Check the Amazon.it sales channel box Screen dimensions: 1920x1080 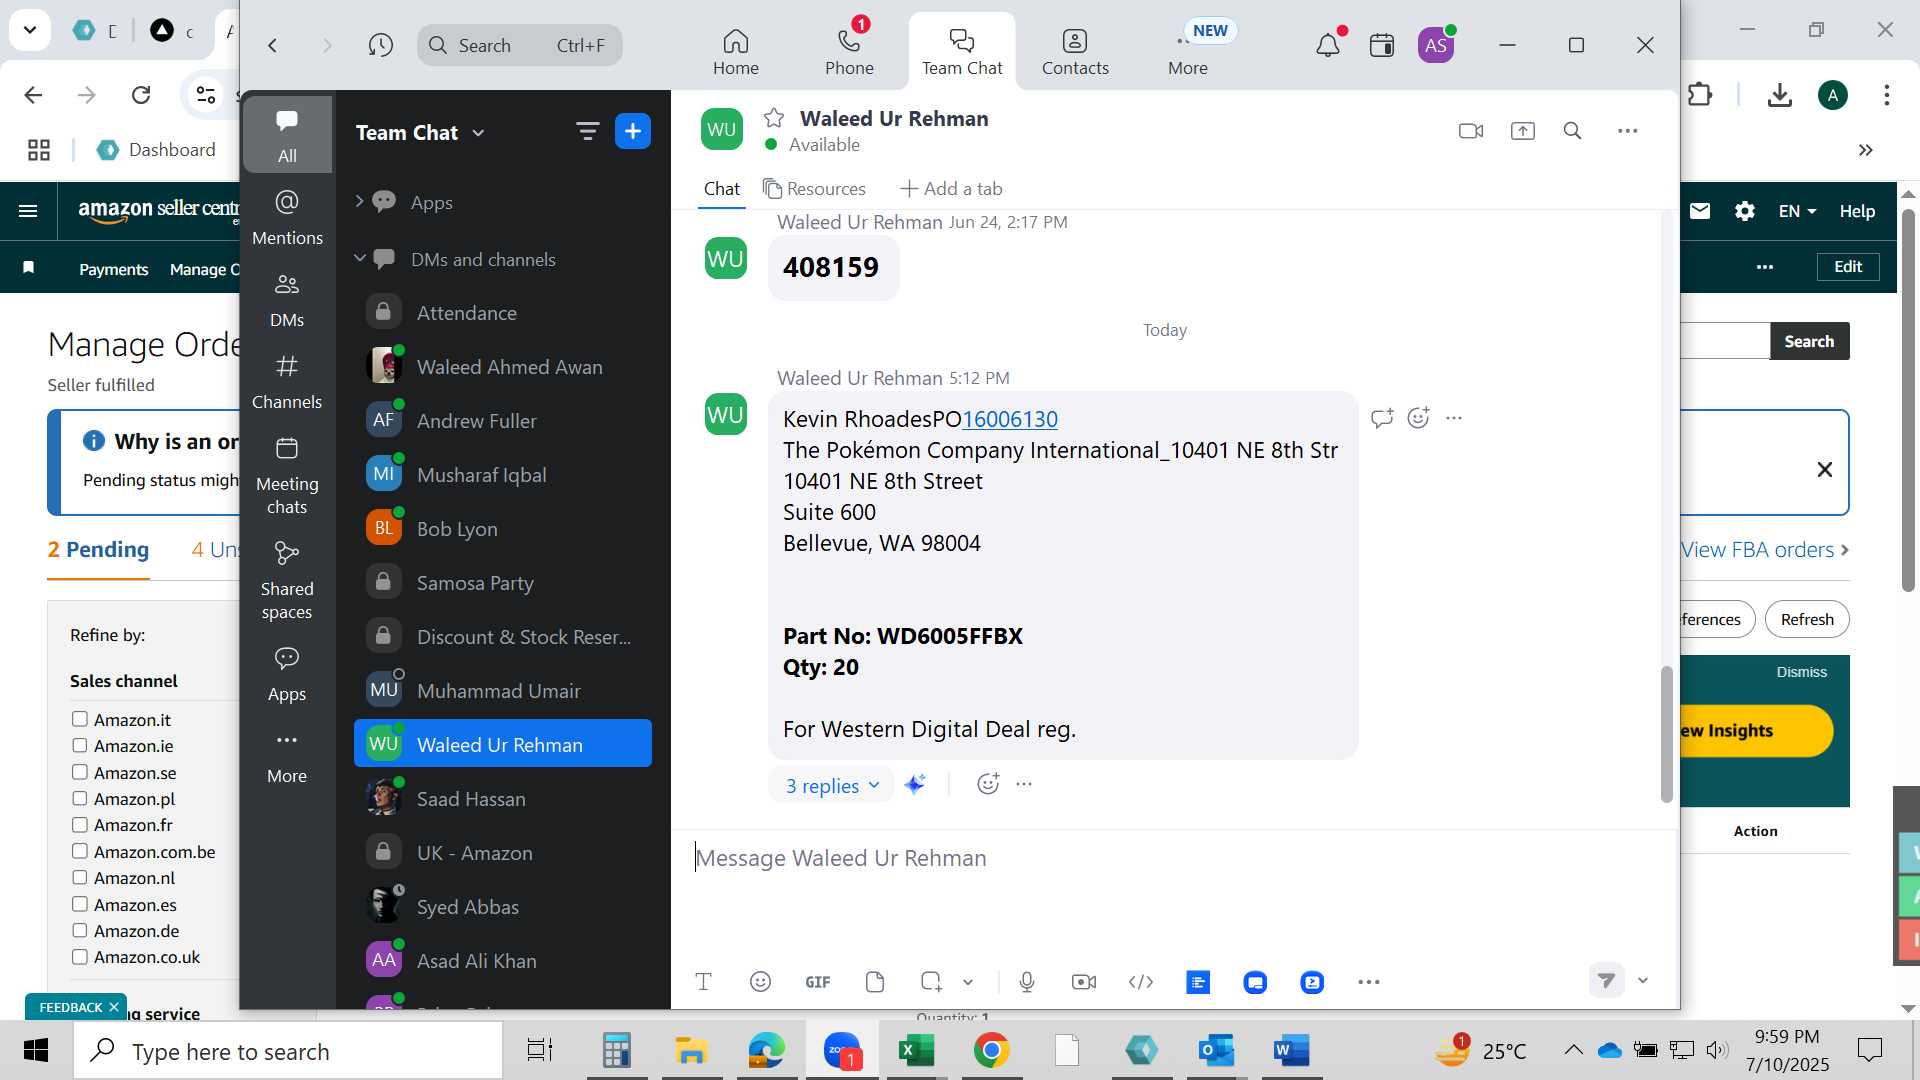[80, 719]
